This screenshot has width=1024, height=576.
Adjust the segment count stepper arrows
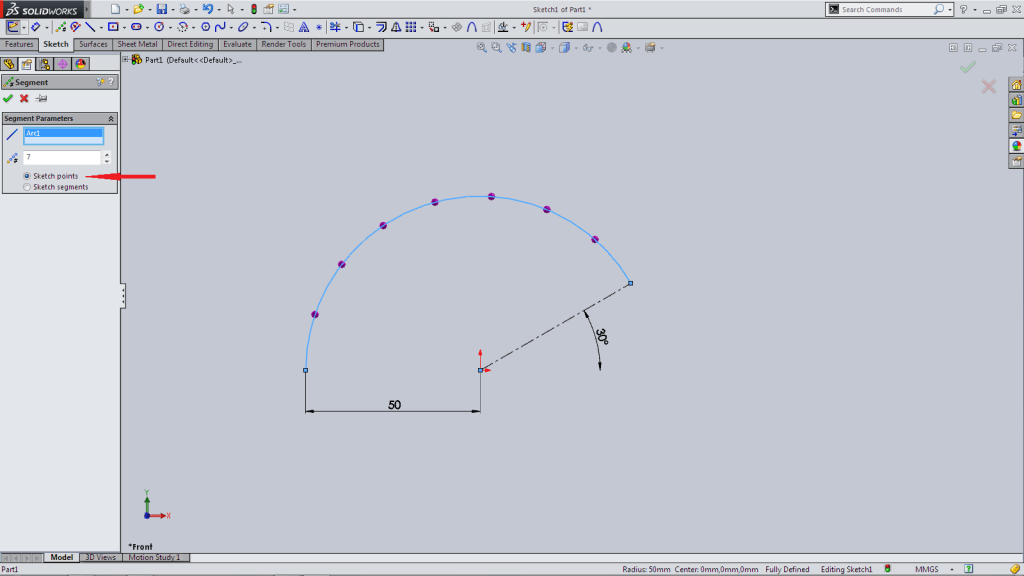pos(108,157)
